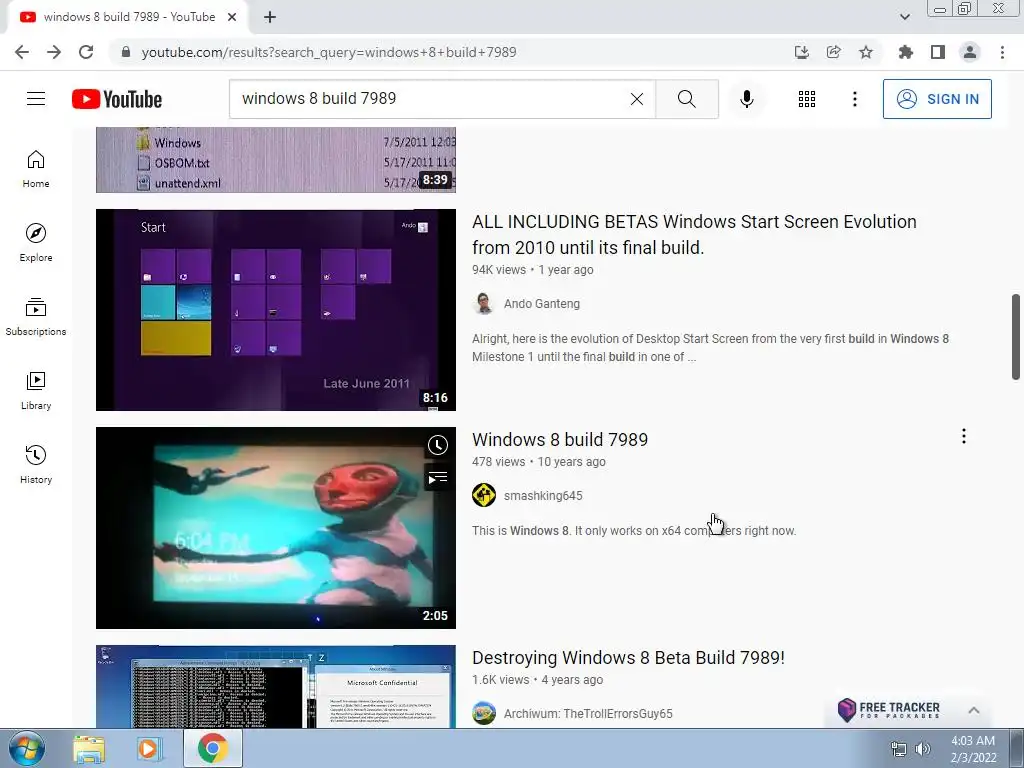Add Windows 8 build 7989 video to queue
Viewport: 1024px width, 768px height.
438,478
